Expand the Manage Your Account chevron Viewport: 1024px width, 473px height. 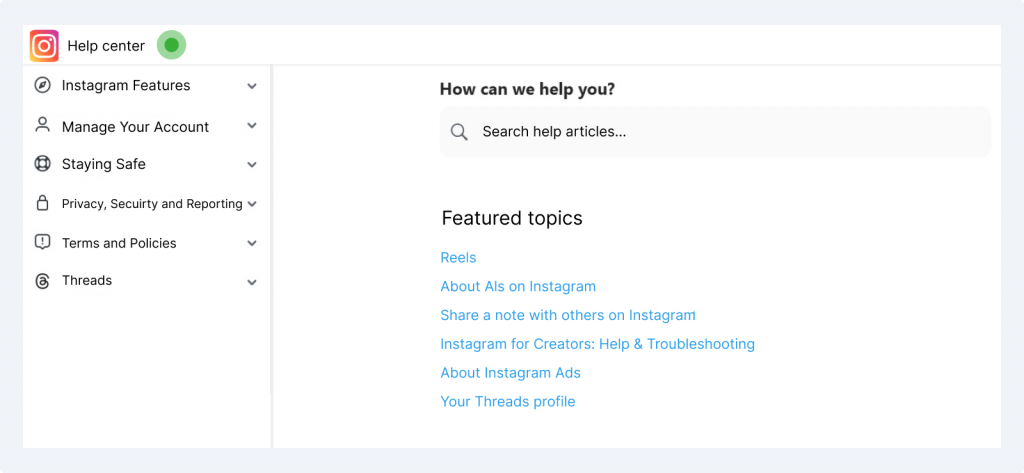pyautogui.click(x=252, y=125)
